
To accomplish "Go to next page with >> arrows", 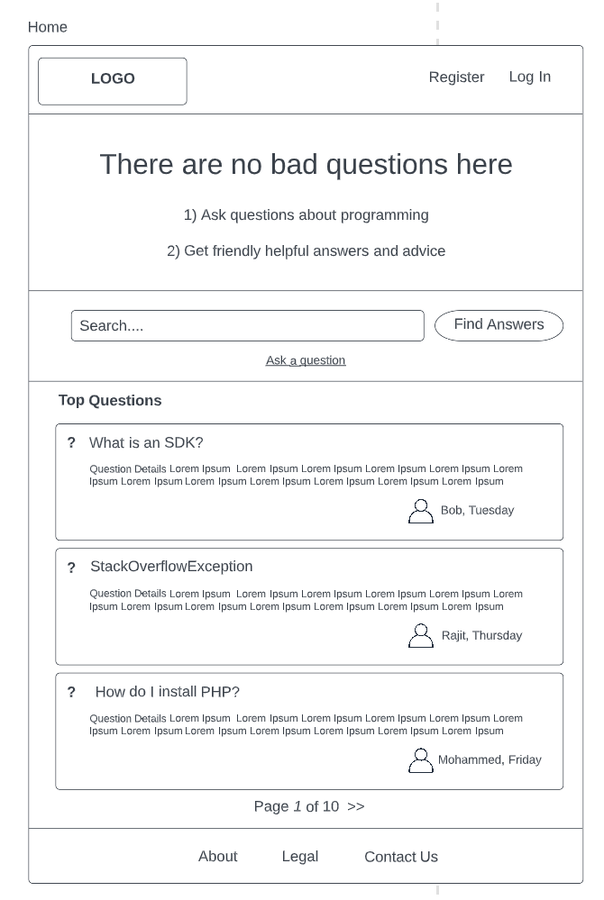I will pos(356,806).
